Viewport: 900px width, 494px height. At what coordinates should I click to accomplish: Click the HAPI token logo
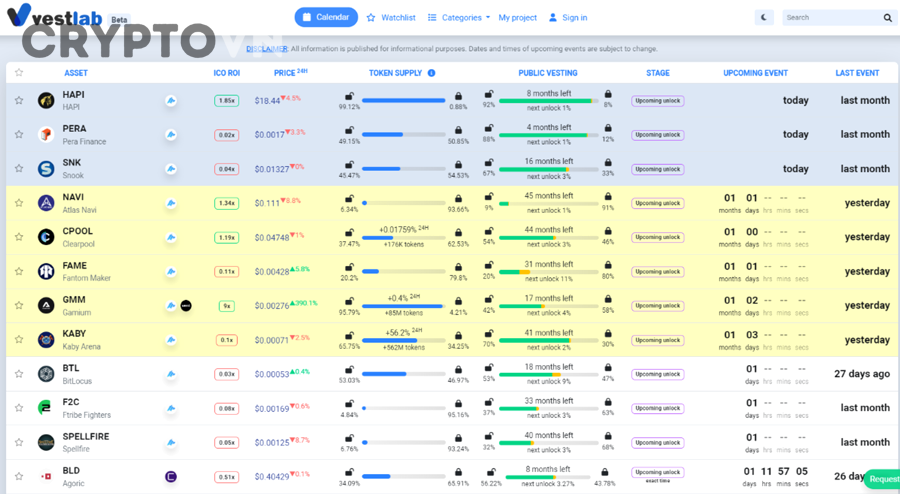(x=46, y=100)
